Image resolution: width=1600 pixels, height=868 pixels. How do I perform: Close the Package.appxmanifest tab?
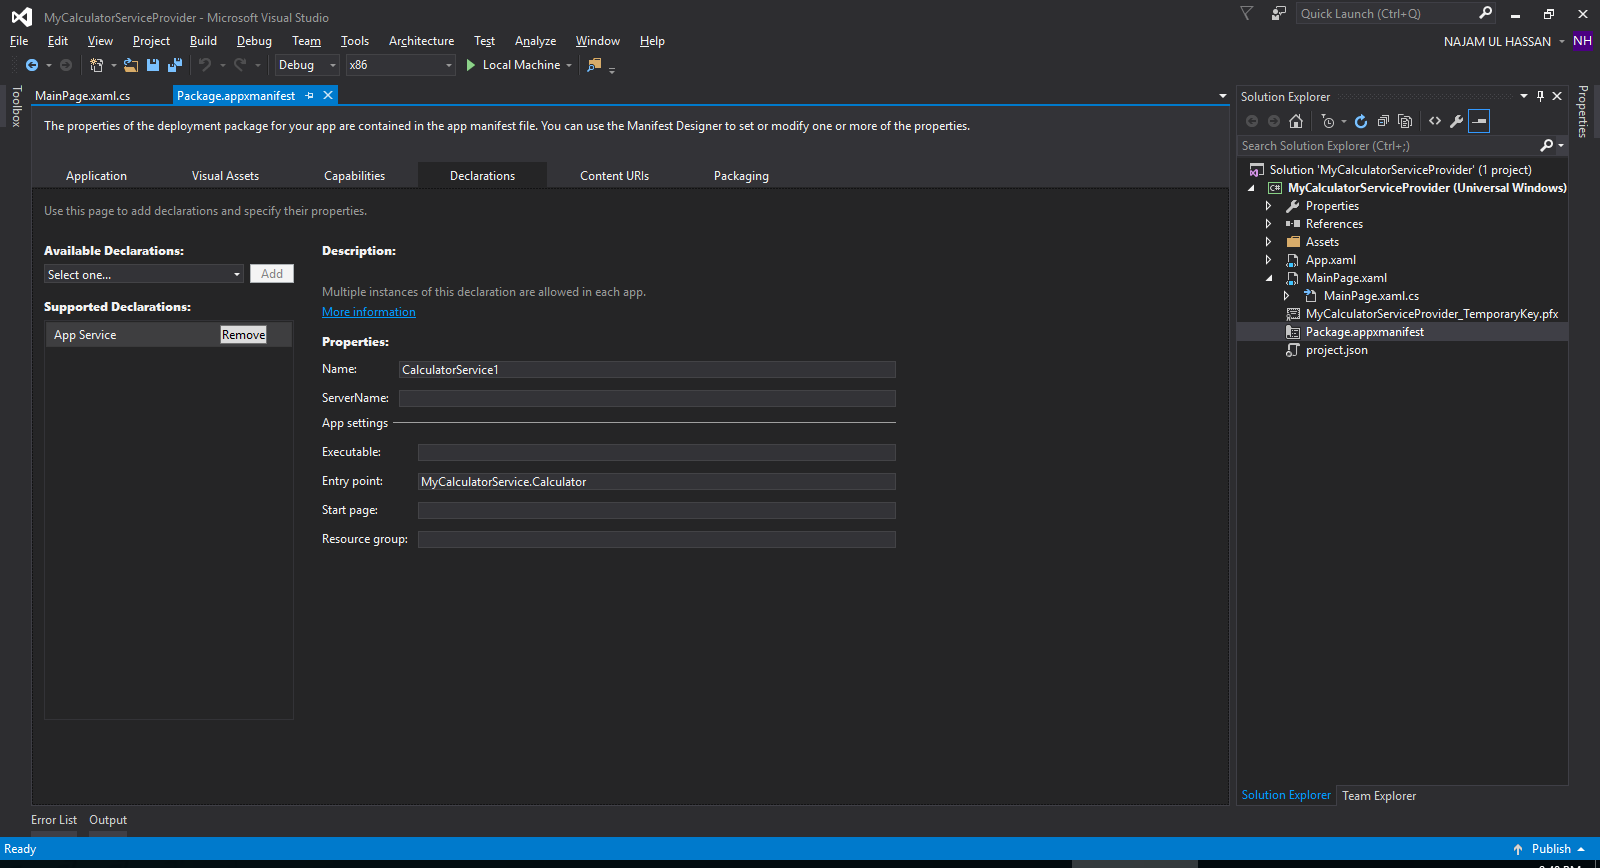(x=328, y=95)
